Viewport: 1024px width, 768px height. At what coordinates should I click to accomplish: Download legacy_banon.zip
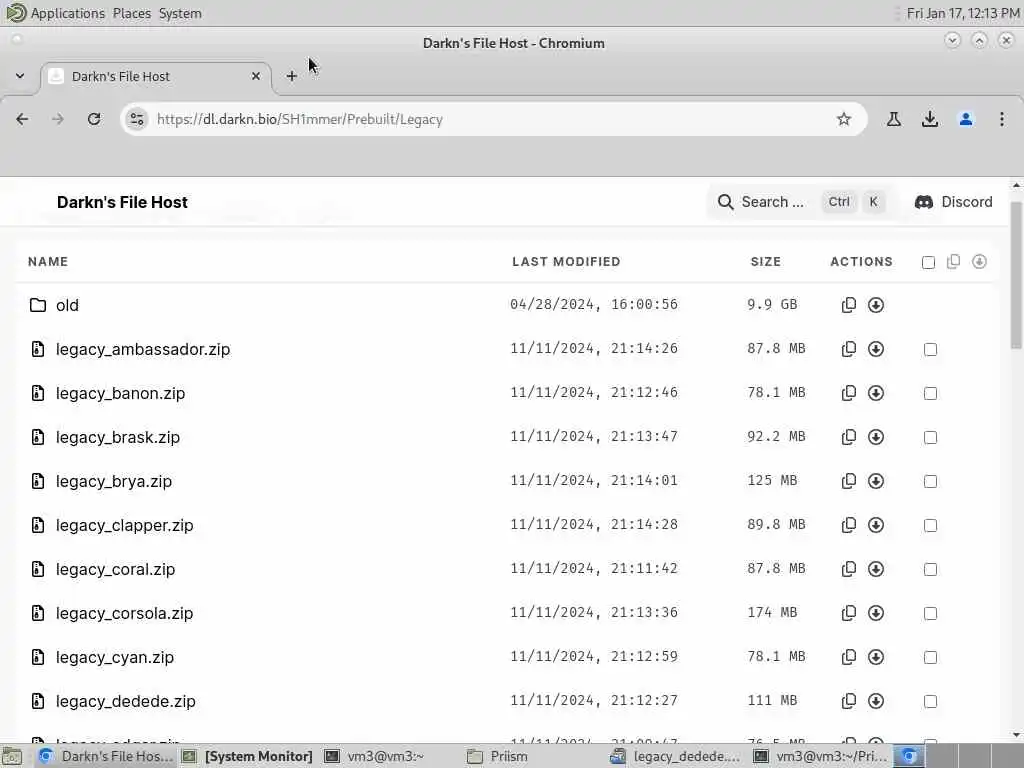(x=876, y=393)
